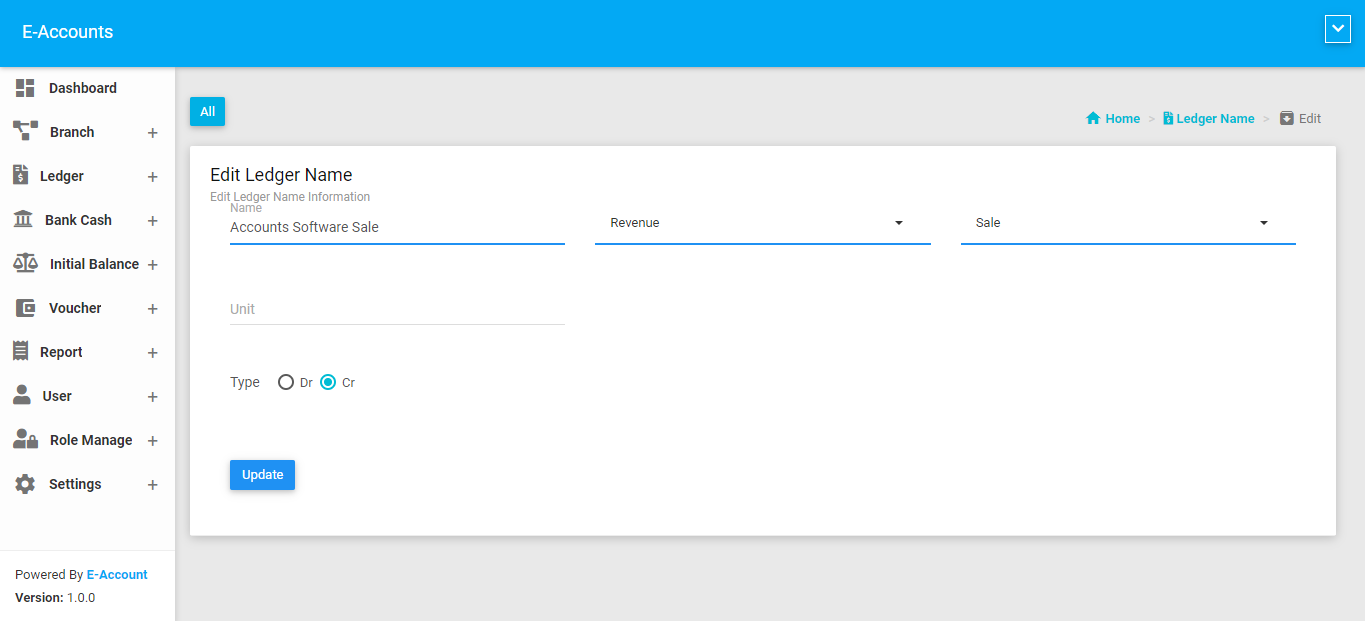Click the Branch hierarchy icon
1365x621 pixels.
click(25, 131)
